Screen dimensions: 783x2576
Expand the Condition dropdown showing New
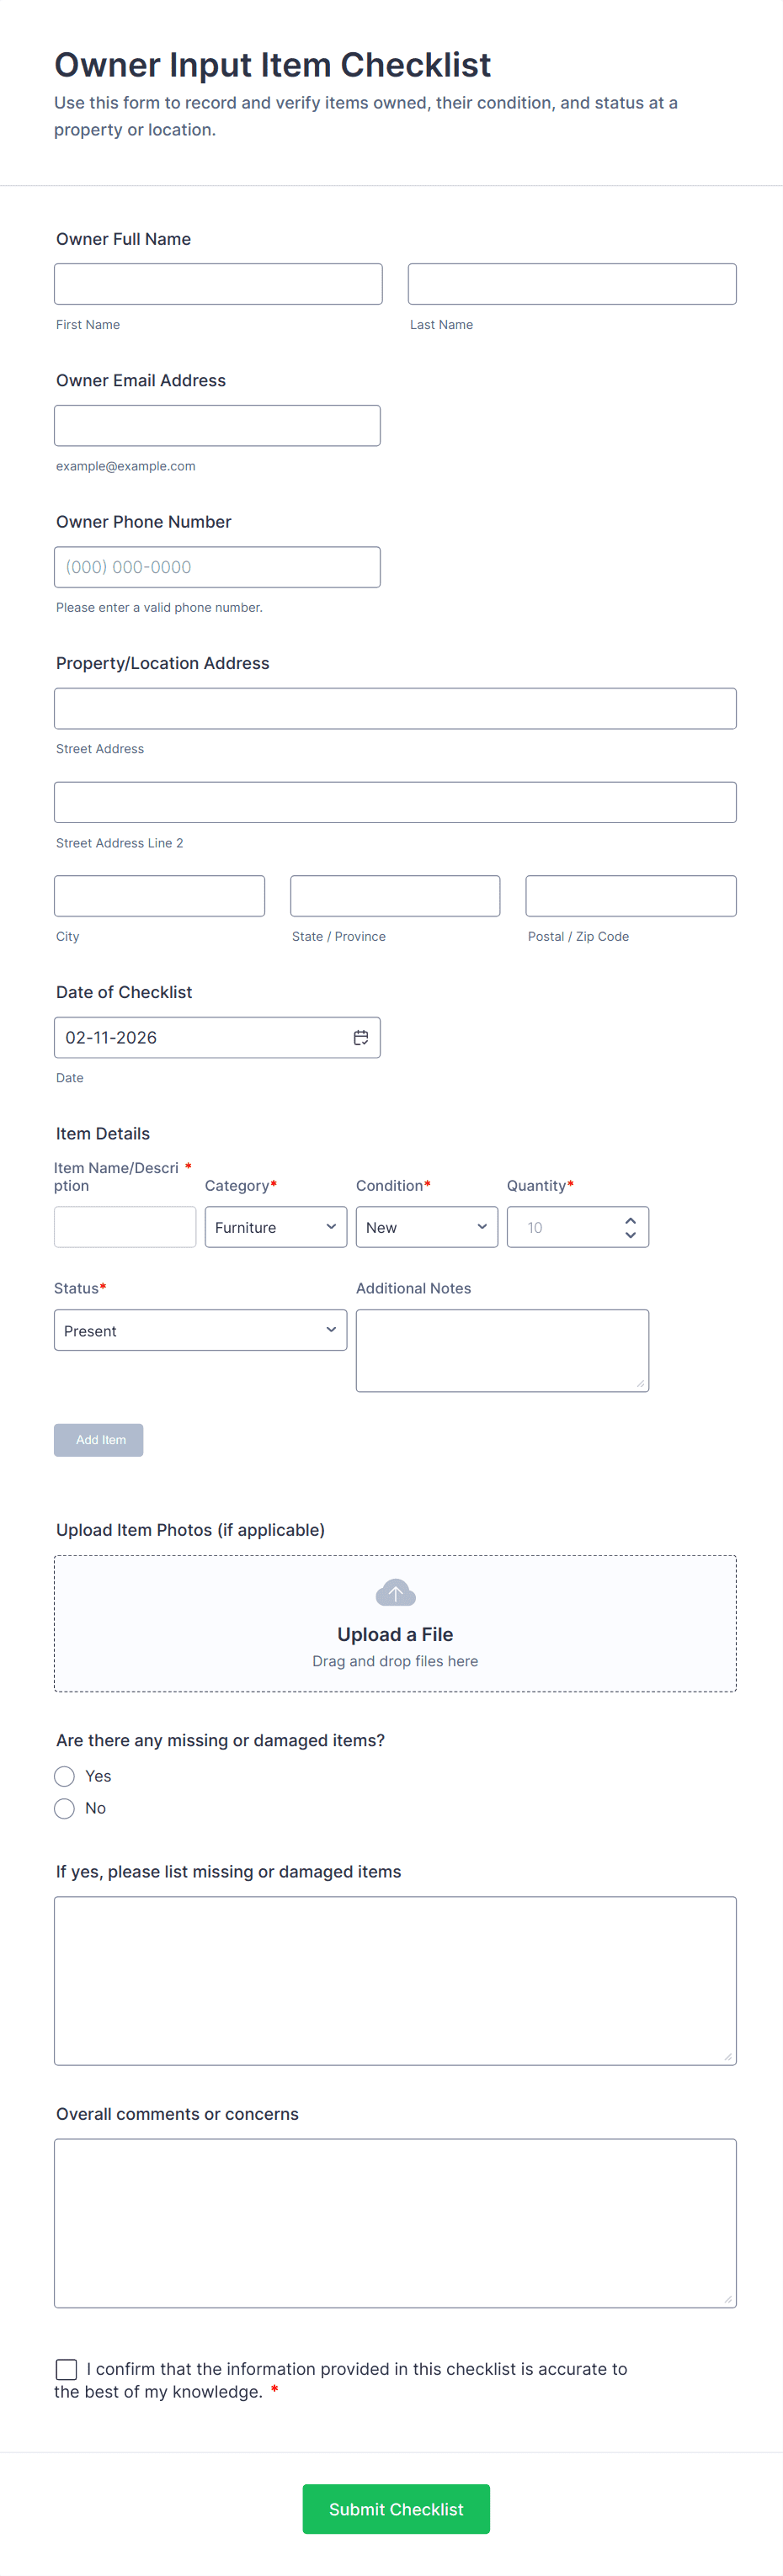[x=426, y=1227]
